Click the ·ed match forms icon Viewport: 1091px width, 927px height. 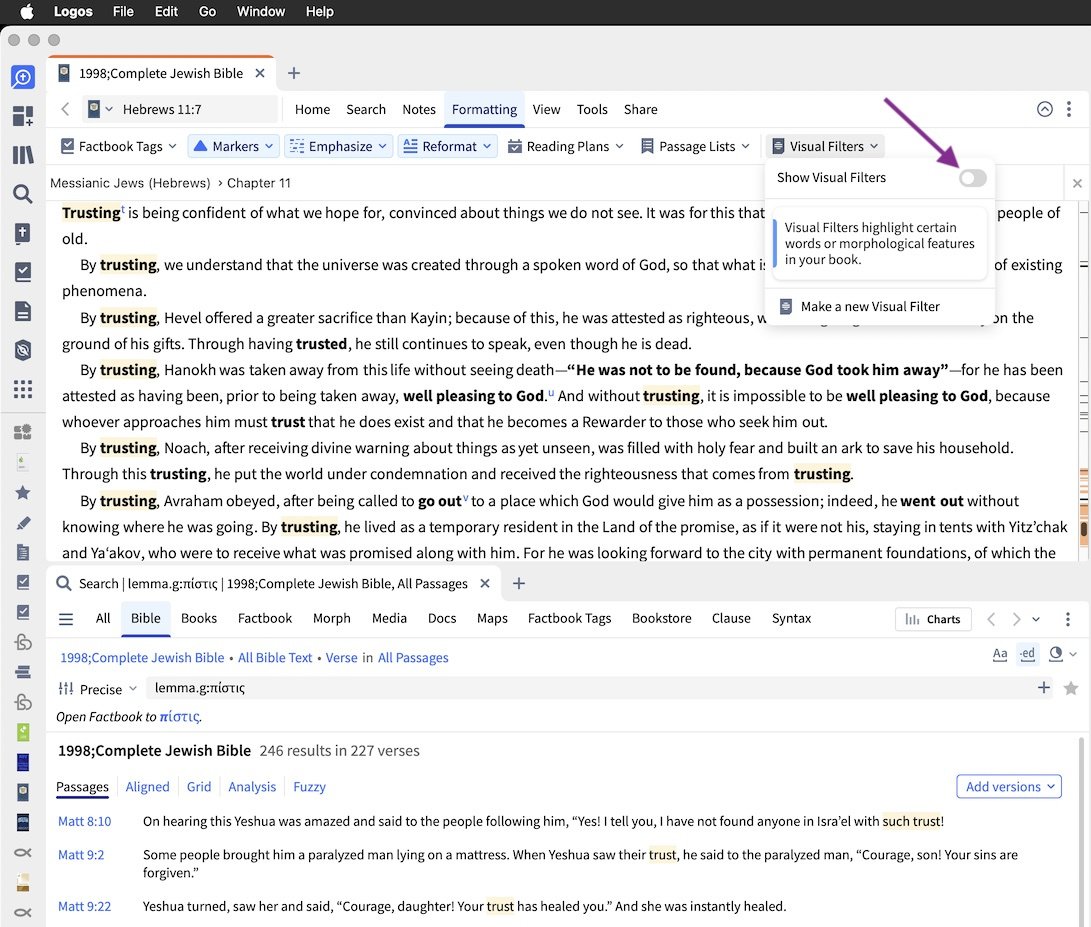(1027, 654)
